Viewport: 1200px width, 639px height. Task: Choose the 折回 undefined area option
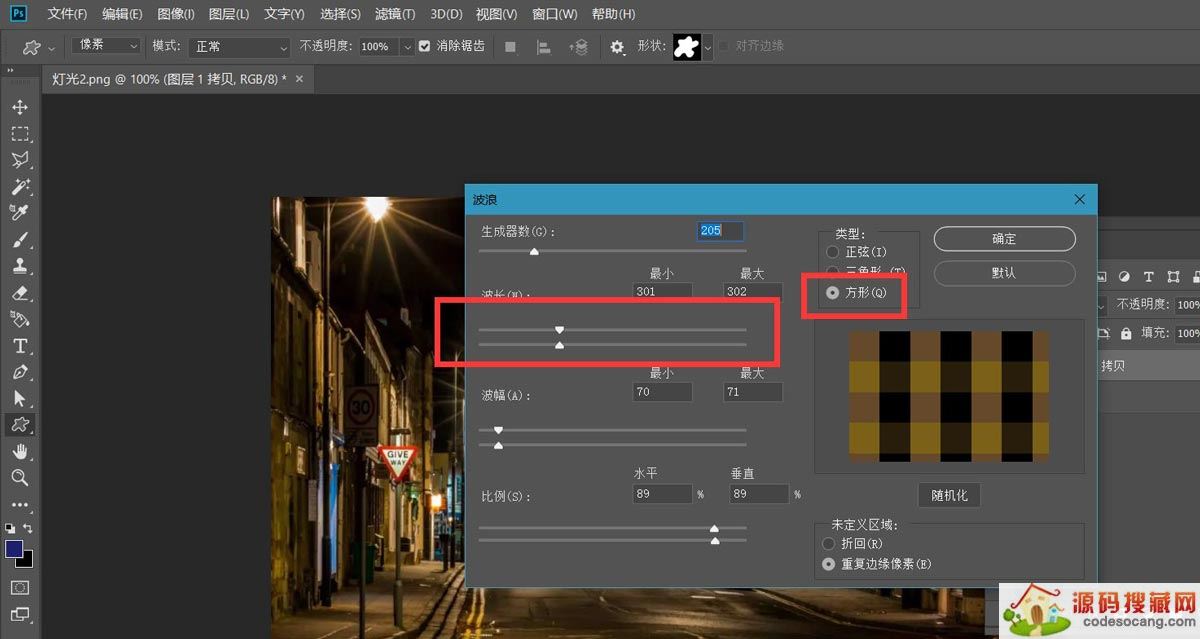click(x=828, y=544)
